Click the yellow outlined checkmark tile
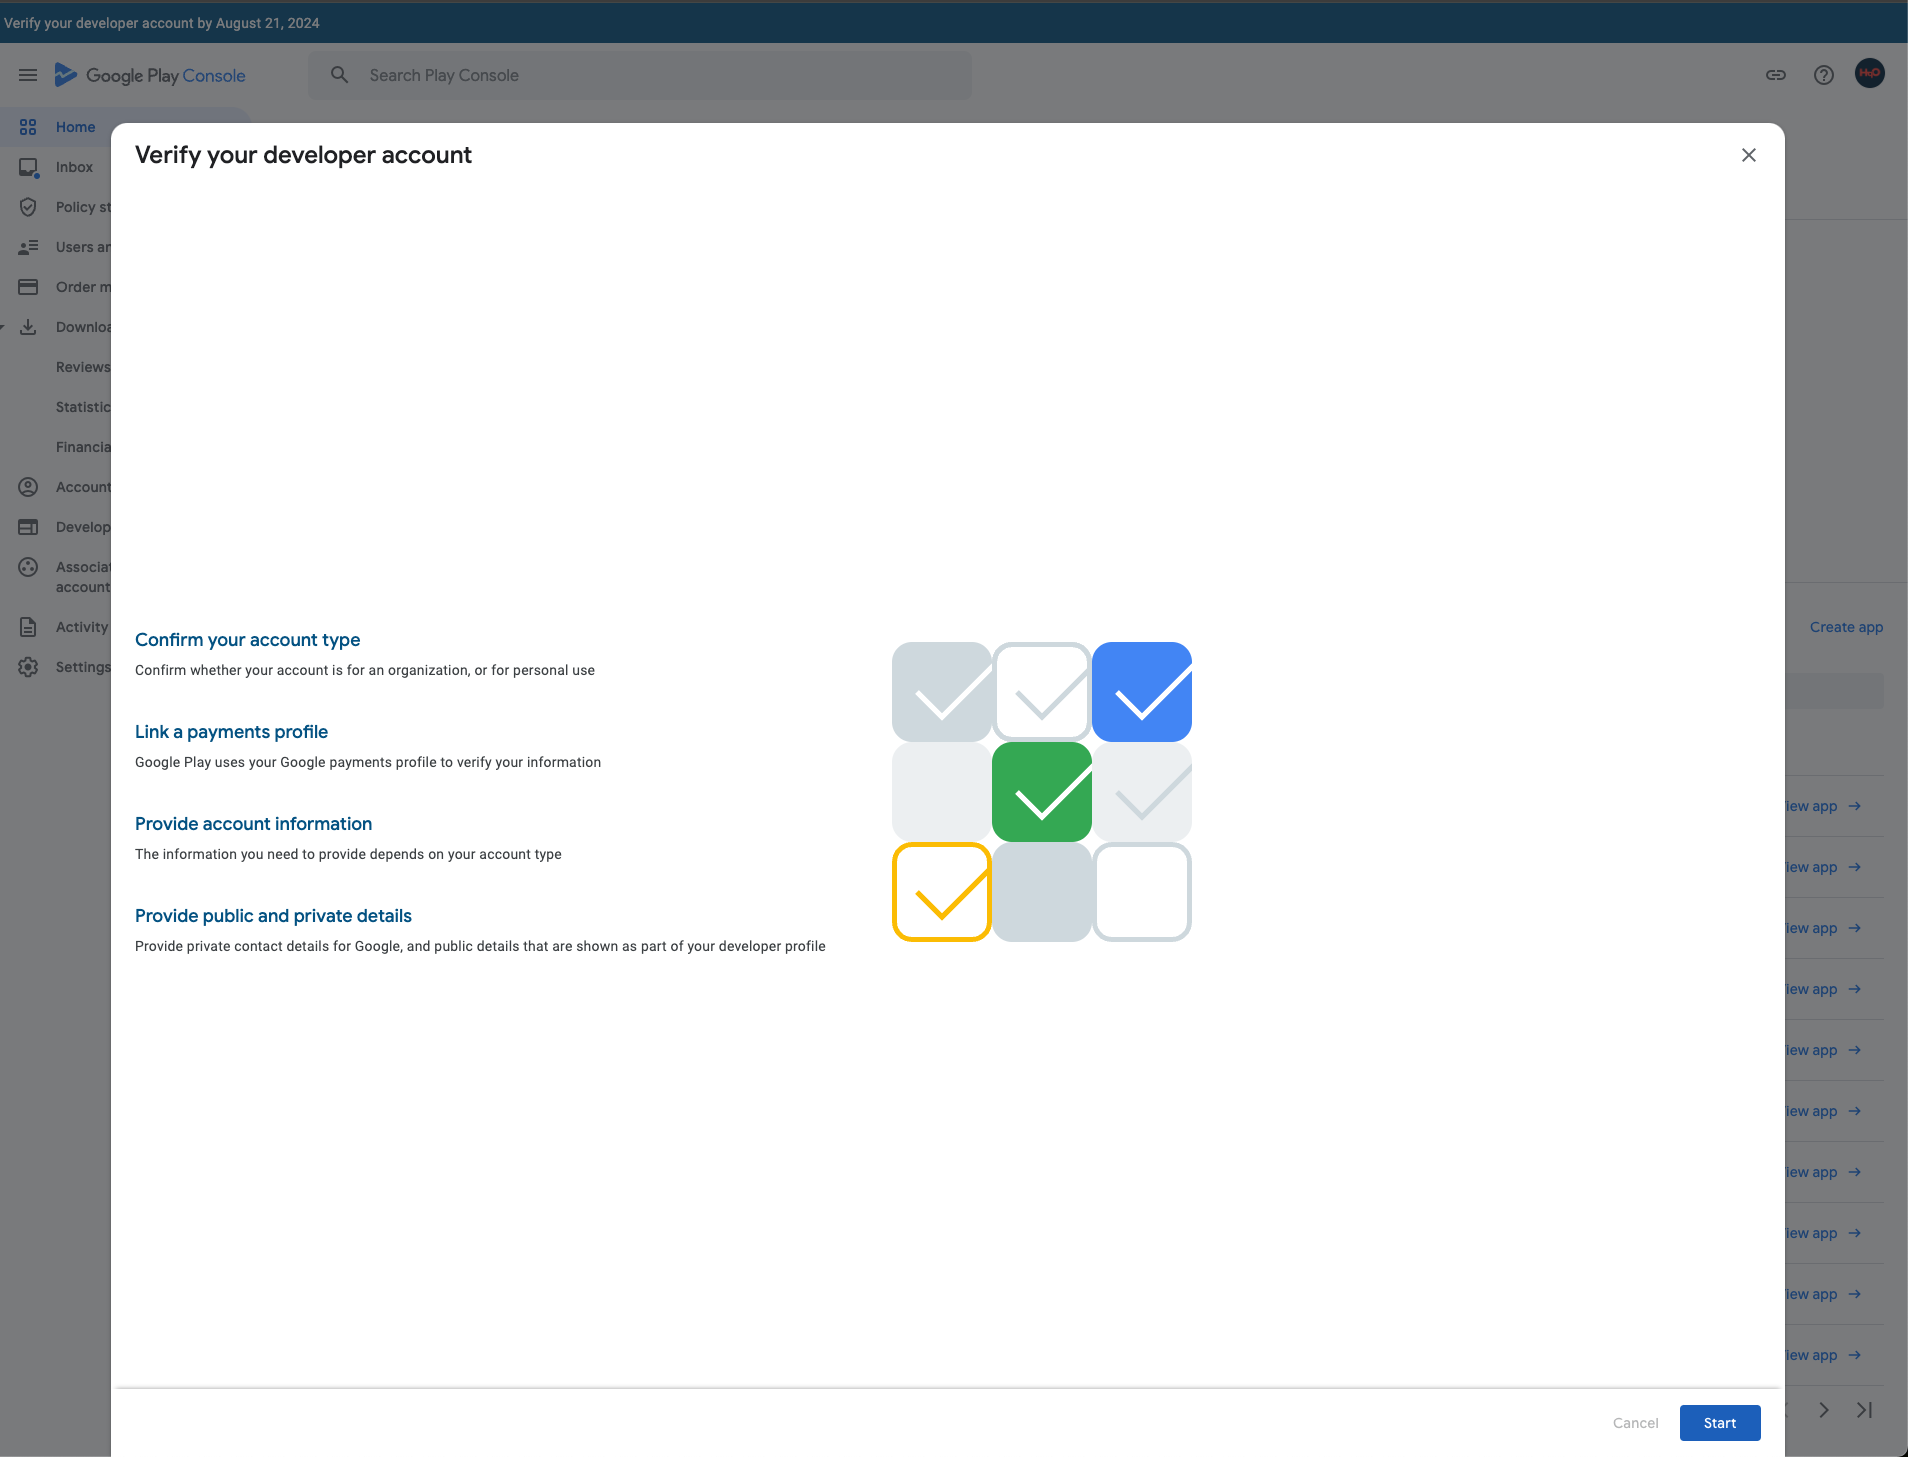Viewport: 1908px width, 1457px height. pyautogui.click(x=941, y=892)
